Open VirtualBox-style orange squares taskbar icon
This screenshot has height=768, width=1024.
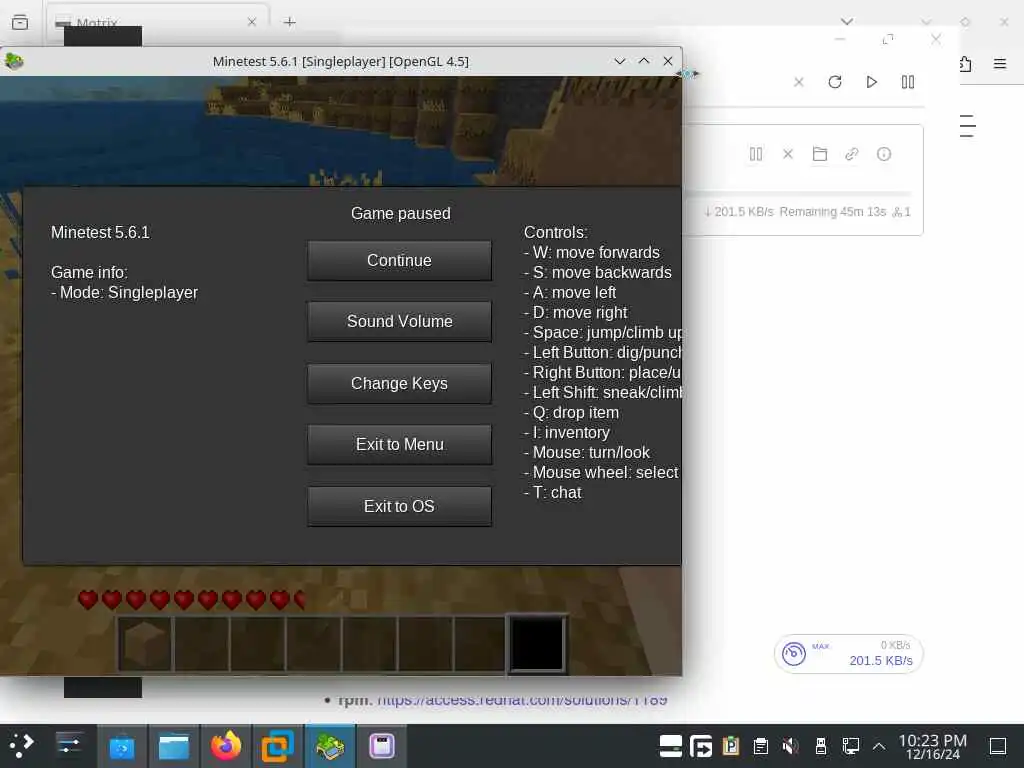[x=278, y=746]
